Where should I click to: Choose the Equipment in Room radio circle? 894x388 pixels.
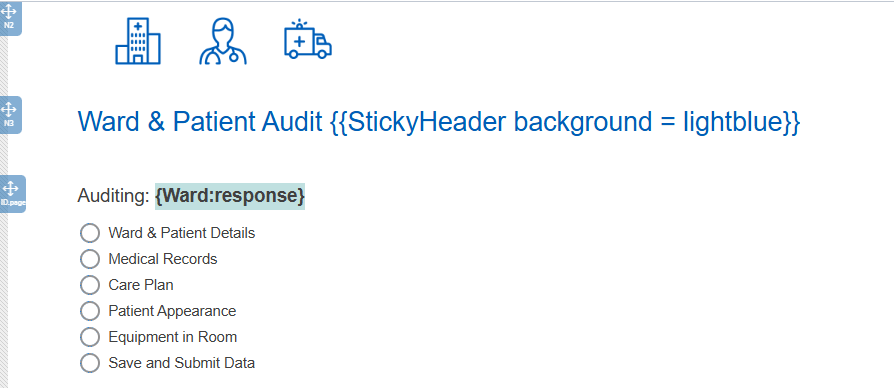tap(90, 337)
